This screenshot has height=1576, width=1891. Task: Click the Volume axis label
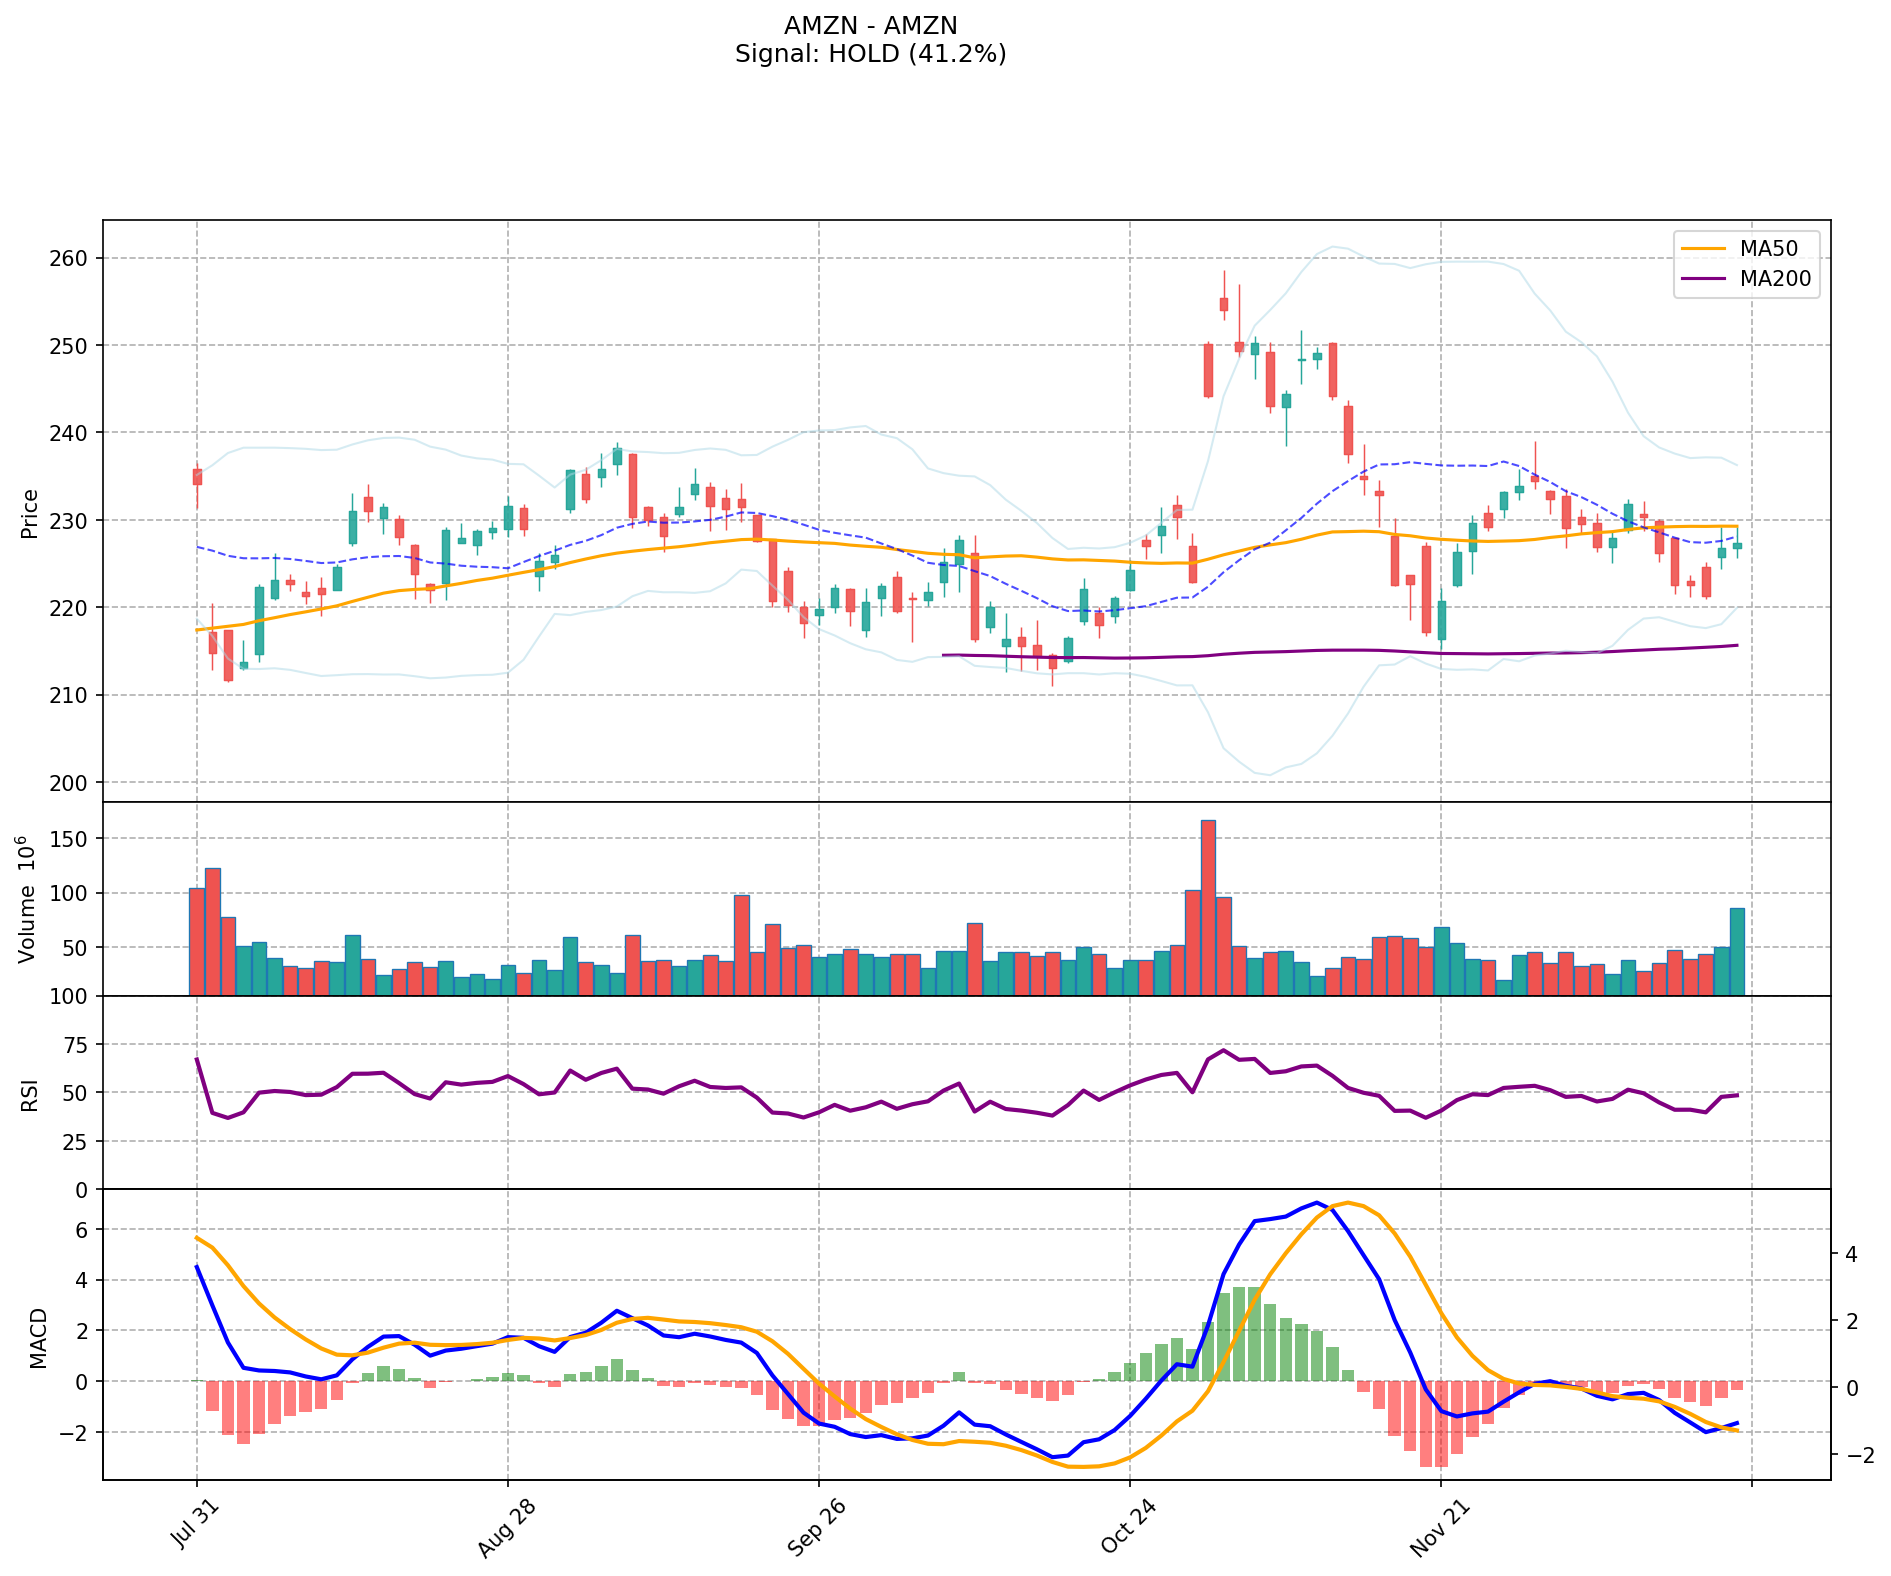[x=27, y=899]
